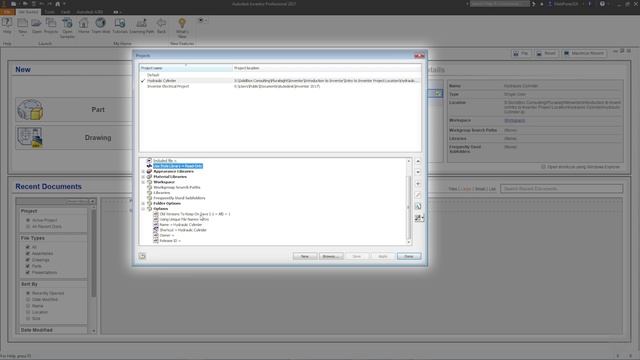
Task: Open the Learning Path ribbon icon
Action: click(142, 24)
